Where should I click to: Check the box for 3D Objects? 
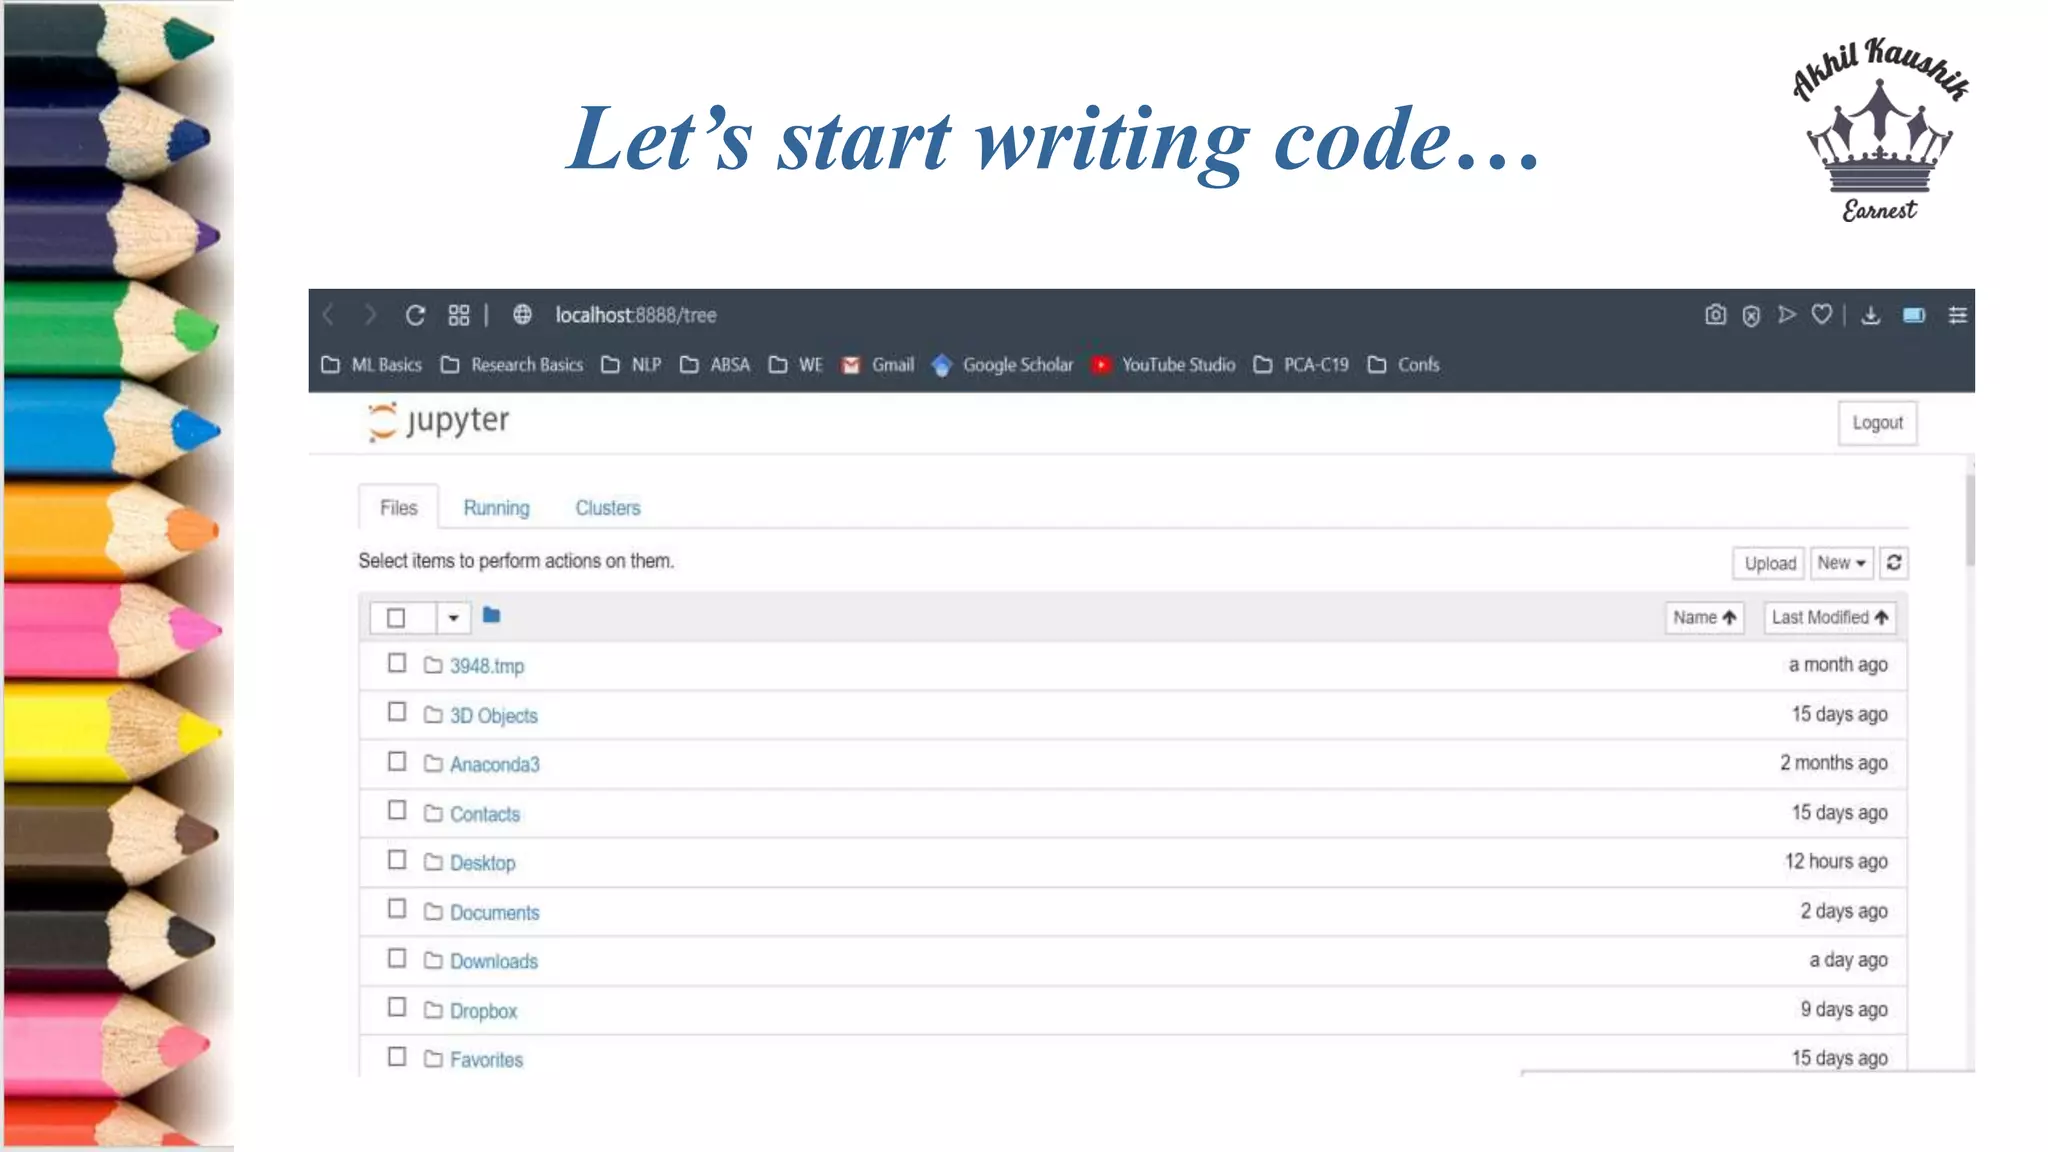[x=397, y=712]
